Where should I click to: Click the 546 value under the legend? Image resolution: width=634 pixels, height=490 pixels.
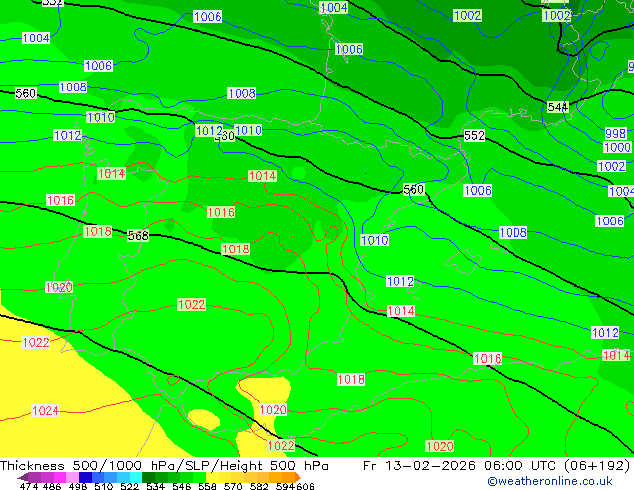point(181,486)
